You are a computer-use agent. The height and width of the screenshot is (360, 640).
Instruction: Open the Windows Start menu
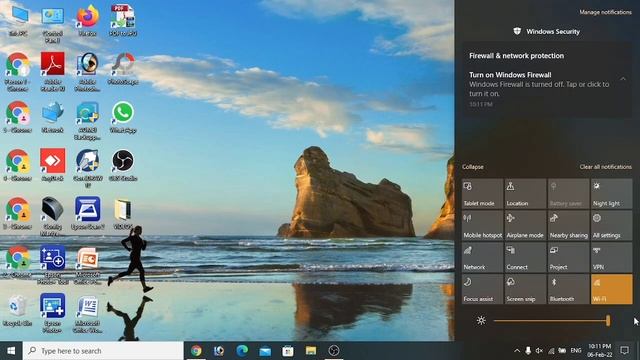[11, 351]
